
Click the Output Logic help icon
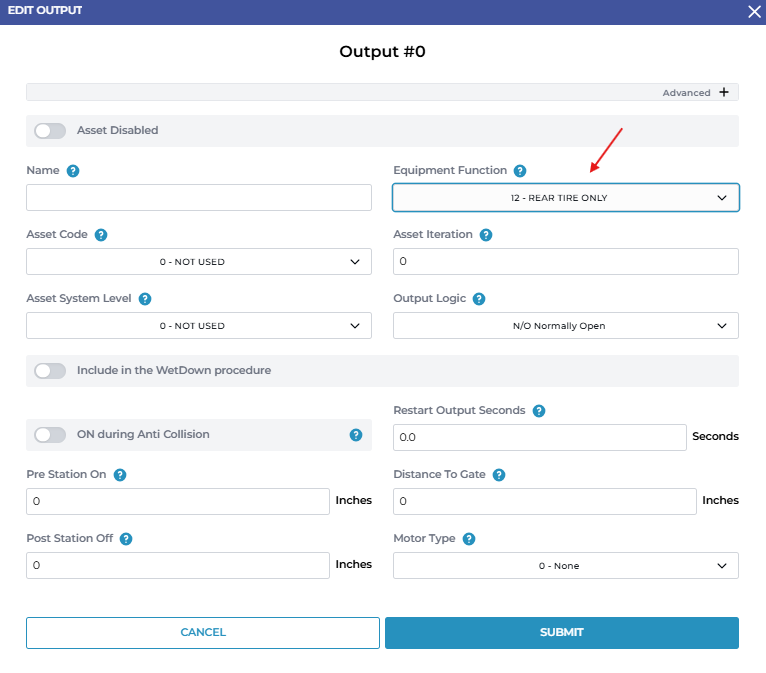pyautogui.click(x=479, y=299)
